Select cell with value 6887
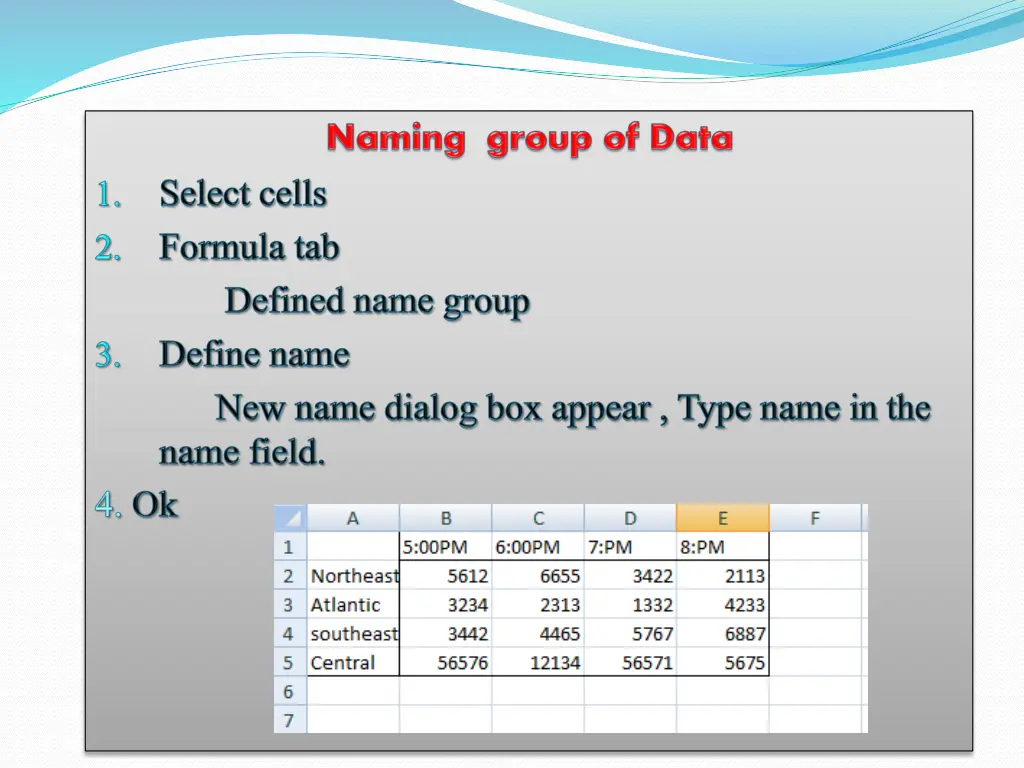The height and width of the screenshot is (768, 1024). (722, 634)
